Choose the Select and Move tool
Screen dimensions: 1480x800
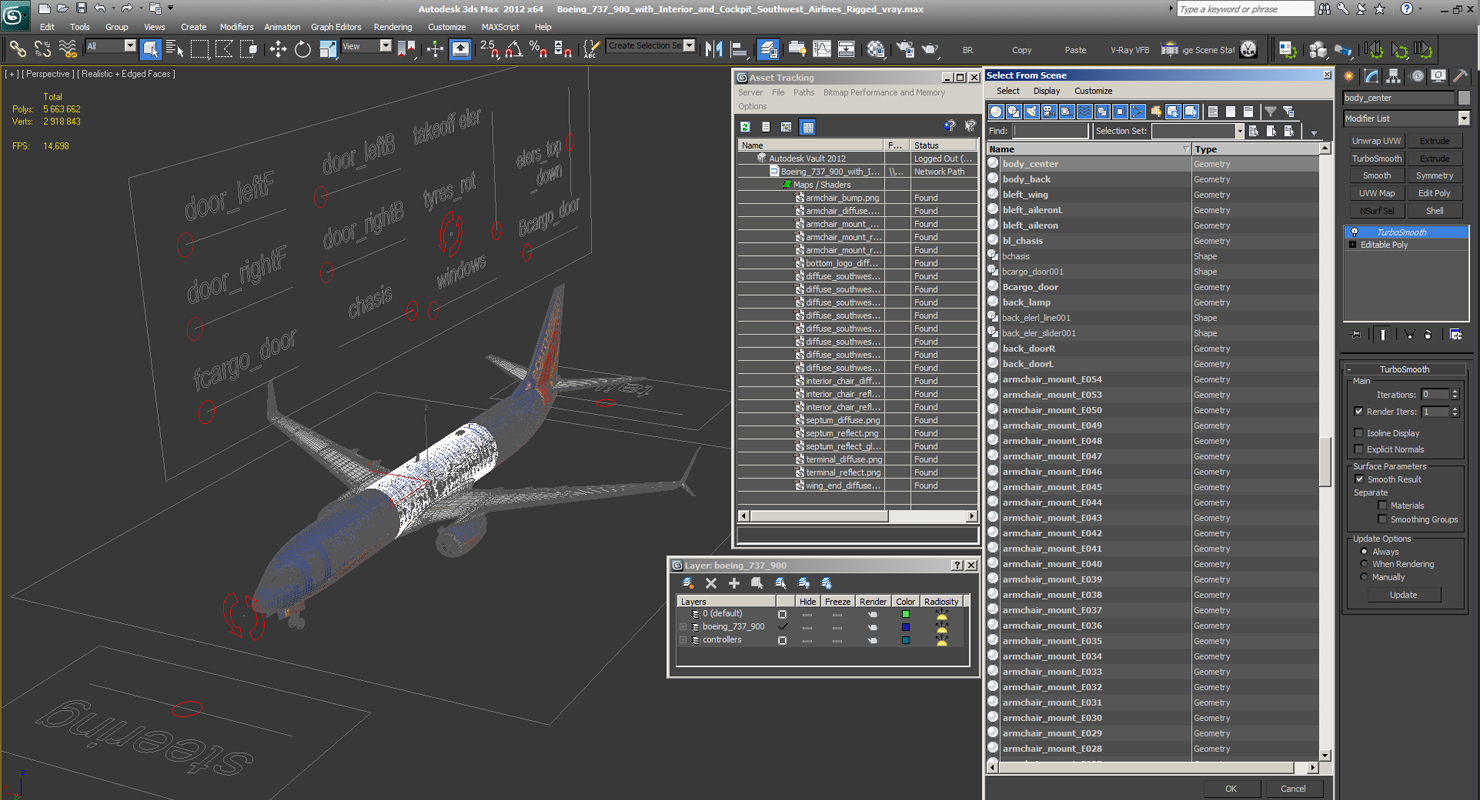[x=277, y=48]
